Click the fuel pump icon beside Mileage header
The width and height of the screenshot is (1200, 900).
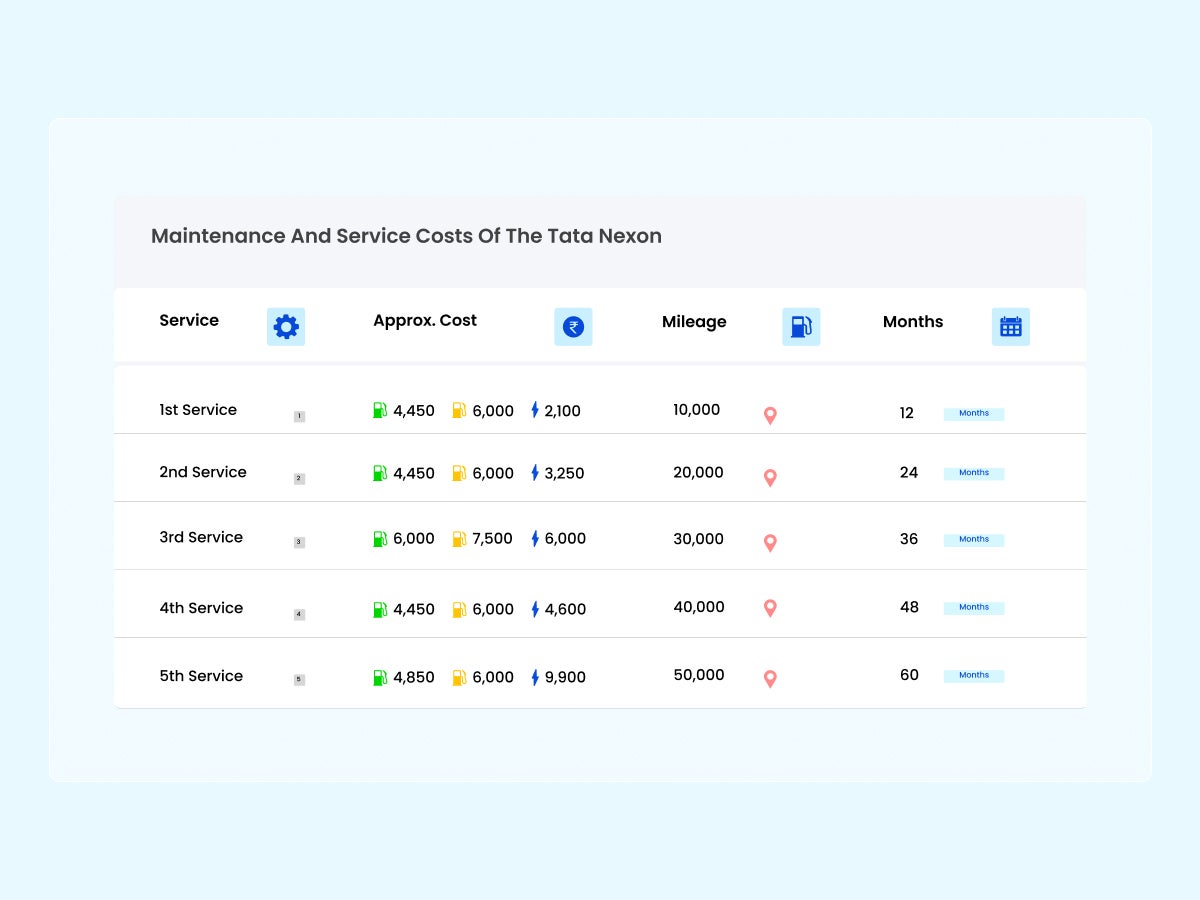coord(801,327)
